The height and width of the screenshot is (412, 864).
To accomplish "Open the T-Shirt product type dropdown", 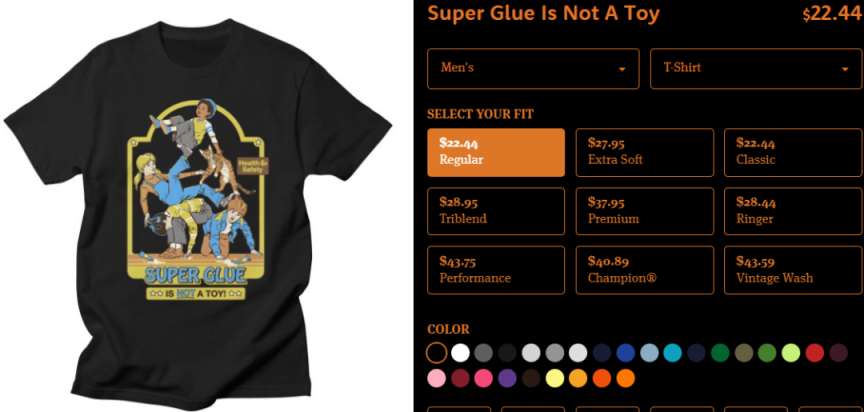I will (756, 68).
